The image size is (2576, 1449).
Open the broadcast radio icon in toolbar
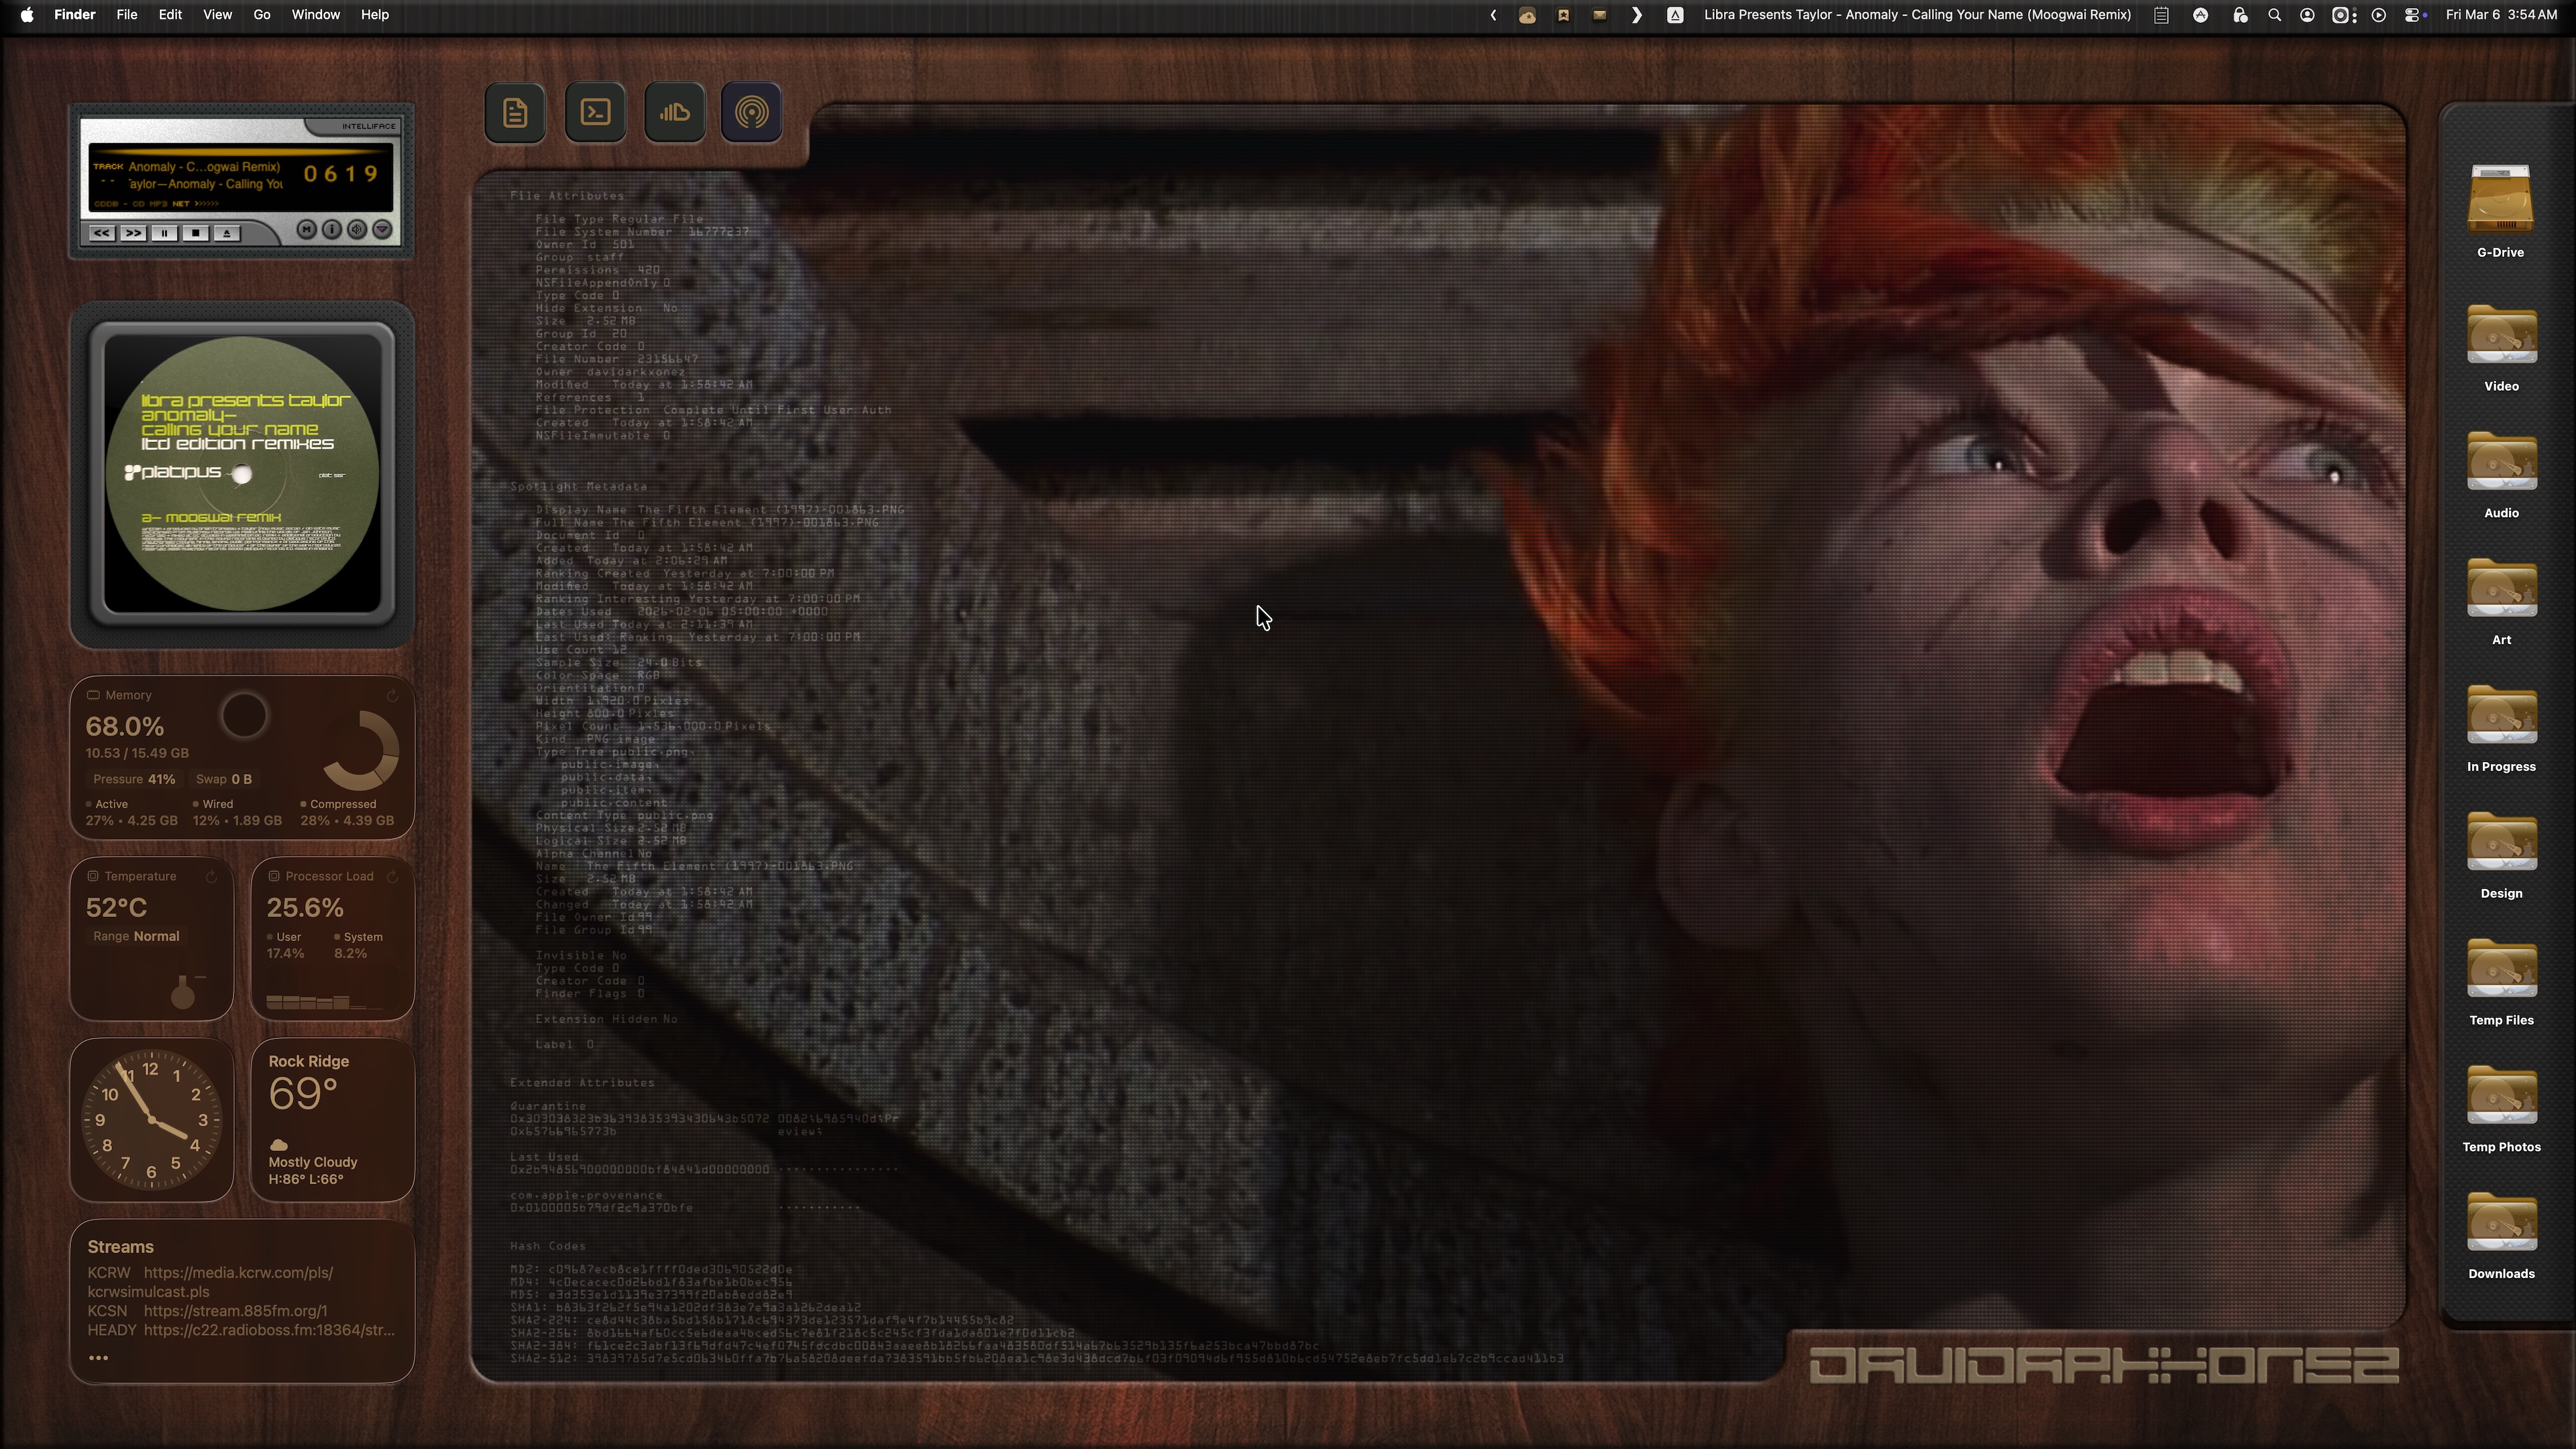tap(751, 112)
